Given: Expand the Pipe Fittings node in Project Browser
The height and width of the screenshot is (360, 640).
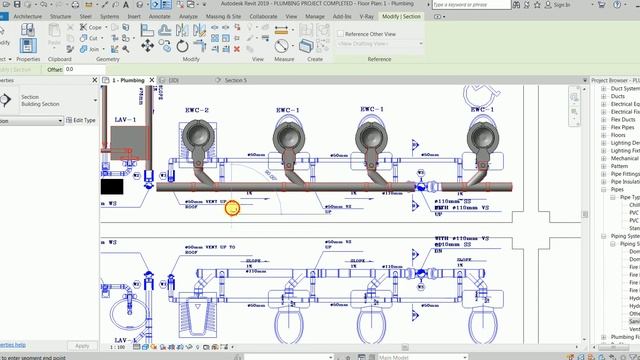Looking at the screenshot, I should coord(604,174).
